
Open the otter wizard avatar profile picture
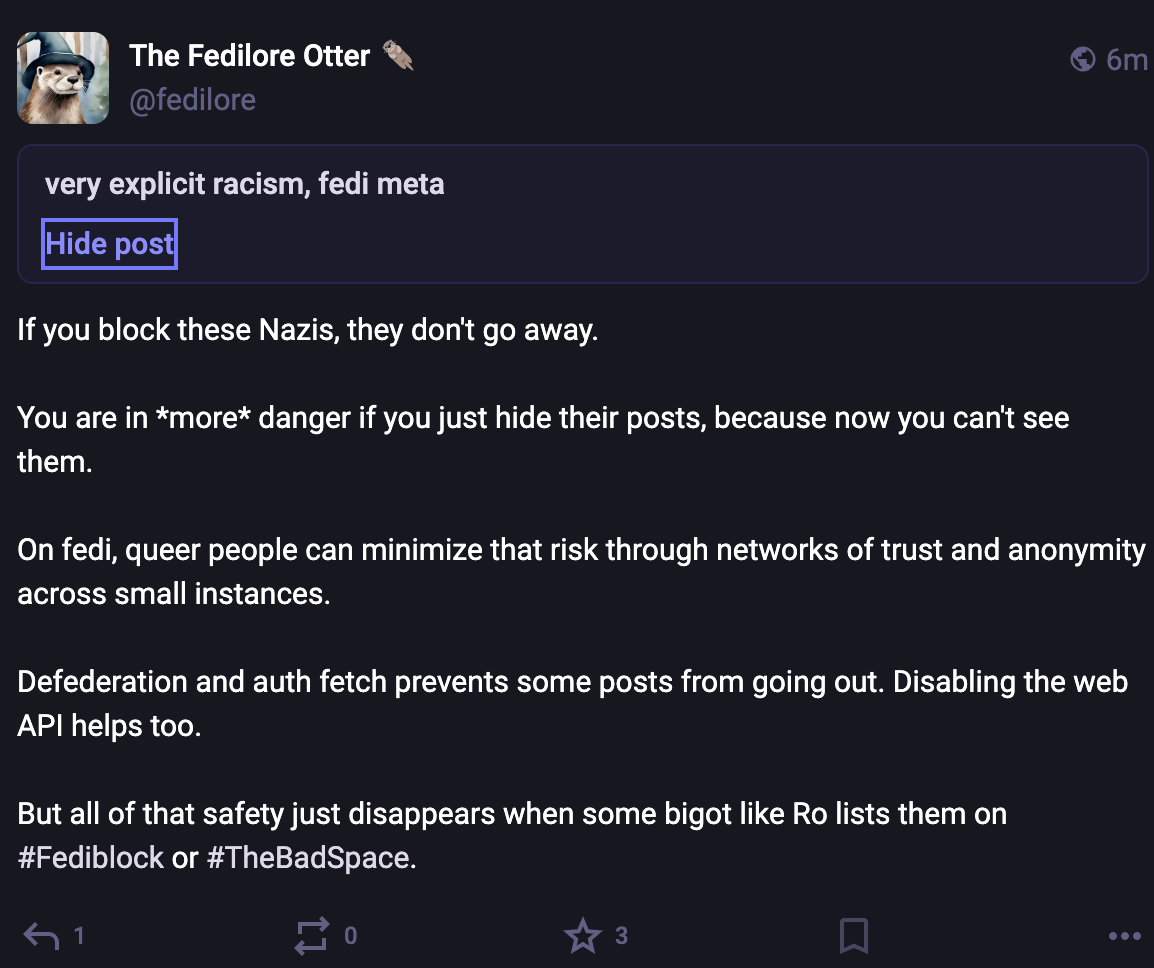(x=63, y=78)
